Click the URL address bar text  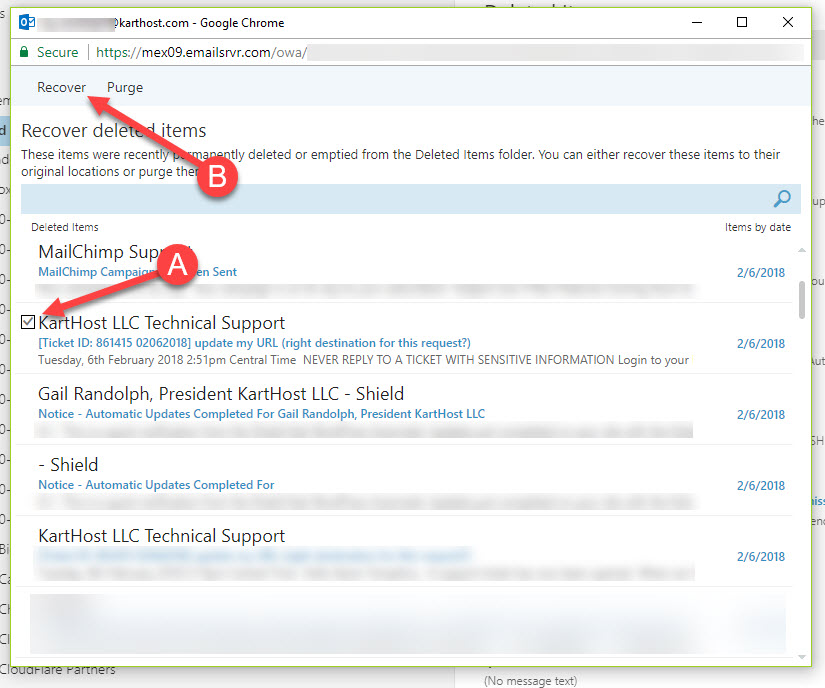pos(201,53)
